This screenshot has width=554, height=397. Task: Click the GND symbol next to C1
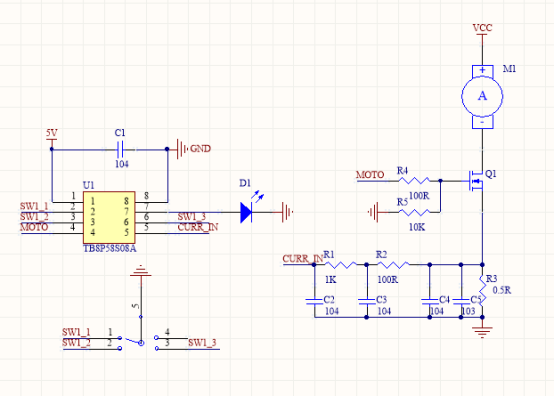pos(181,149)
